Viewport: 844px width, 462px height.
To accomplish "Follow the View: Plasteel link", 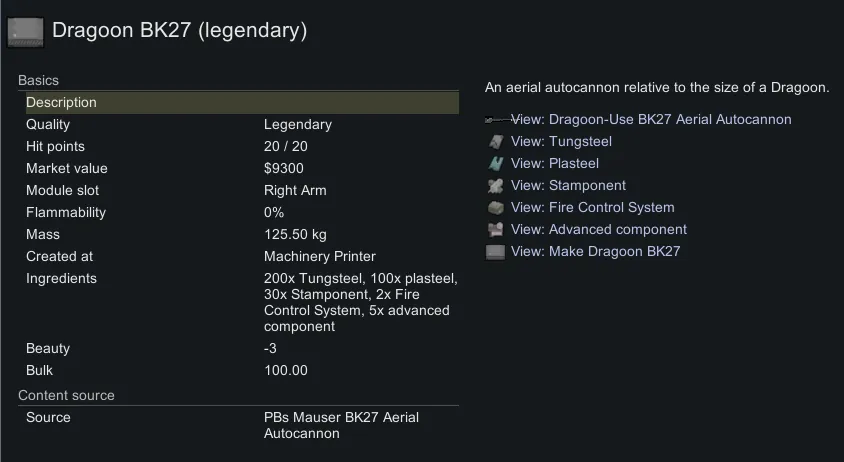I will point(555,164).
